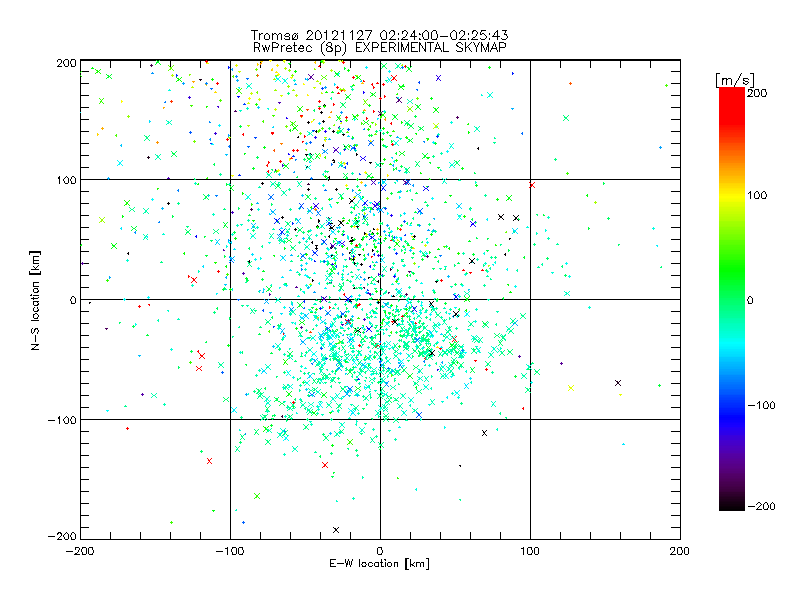
Task: Click the 'N-S location [km]' axis label
Action: tap(35, 300)
